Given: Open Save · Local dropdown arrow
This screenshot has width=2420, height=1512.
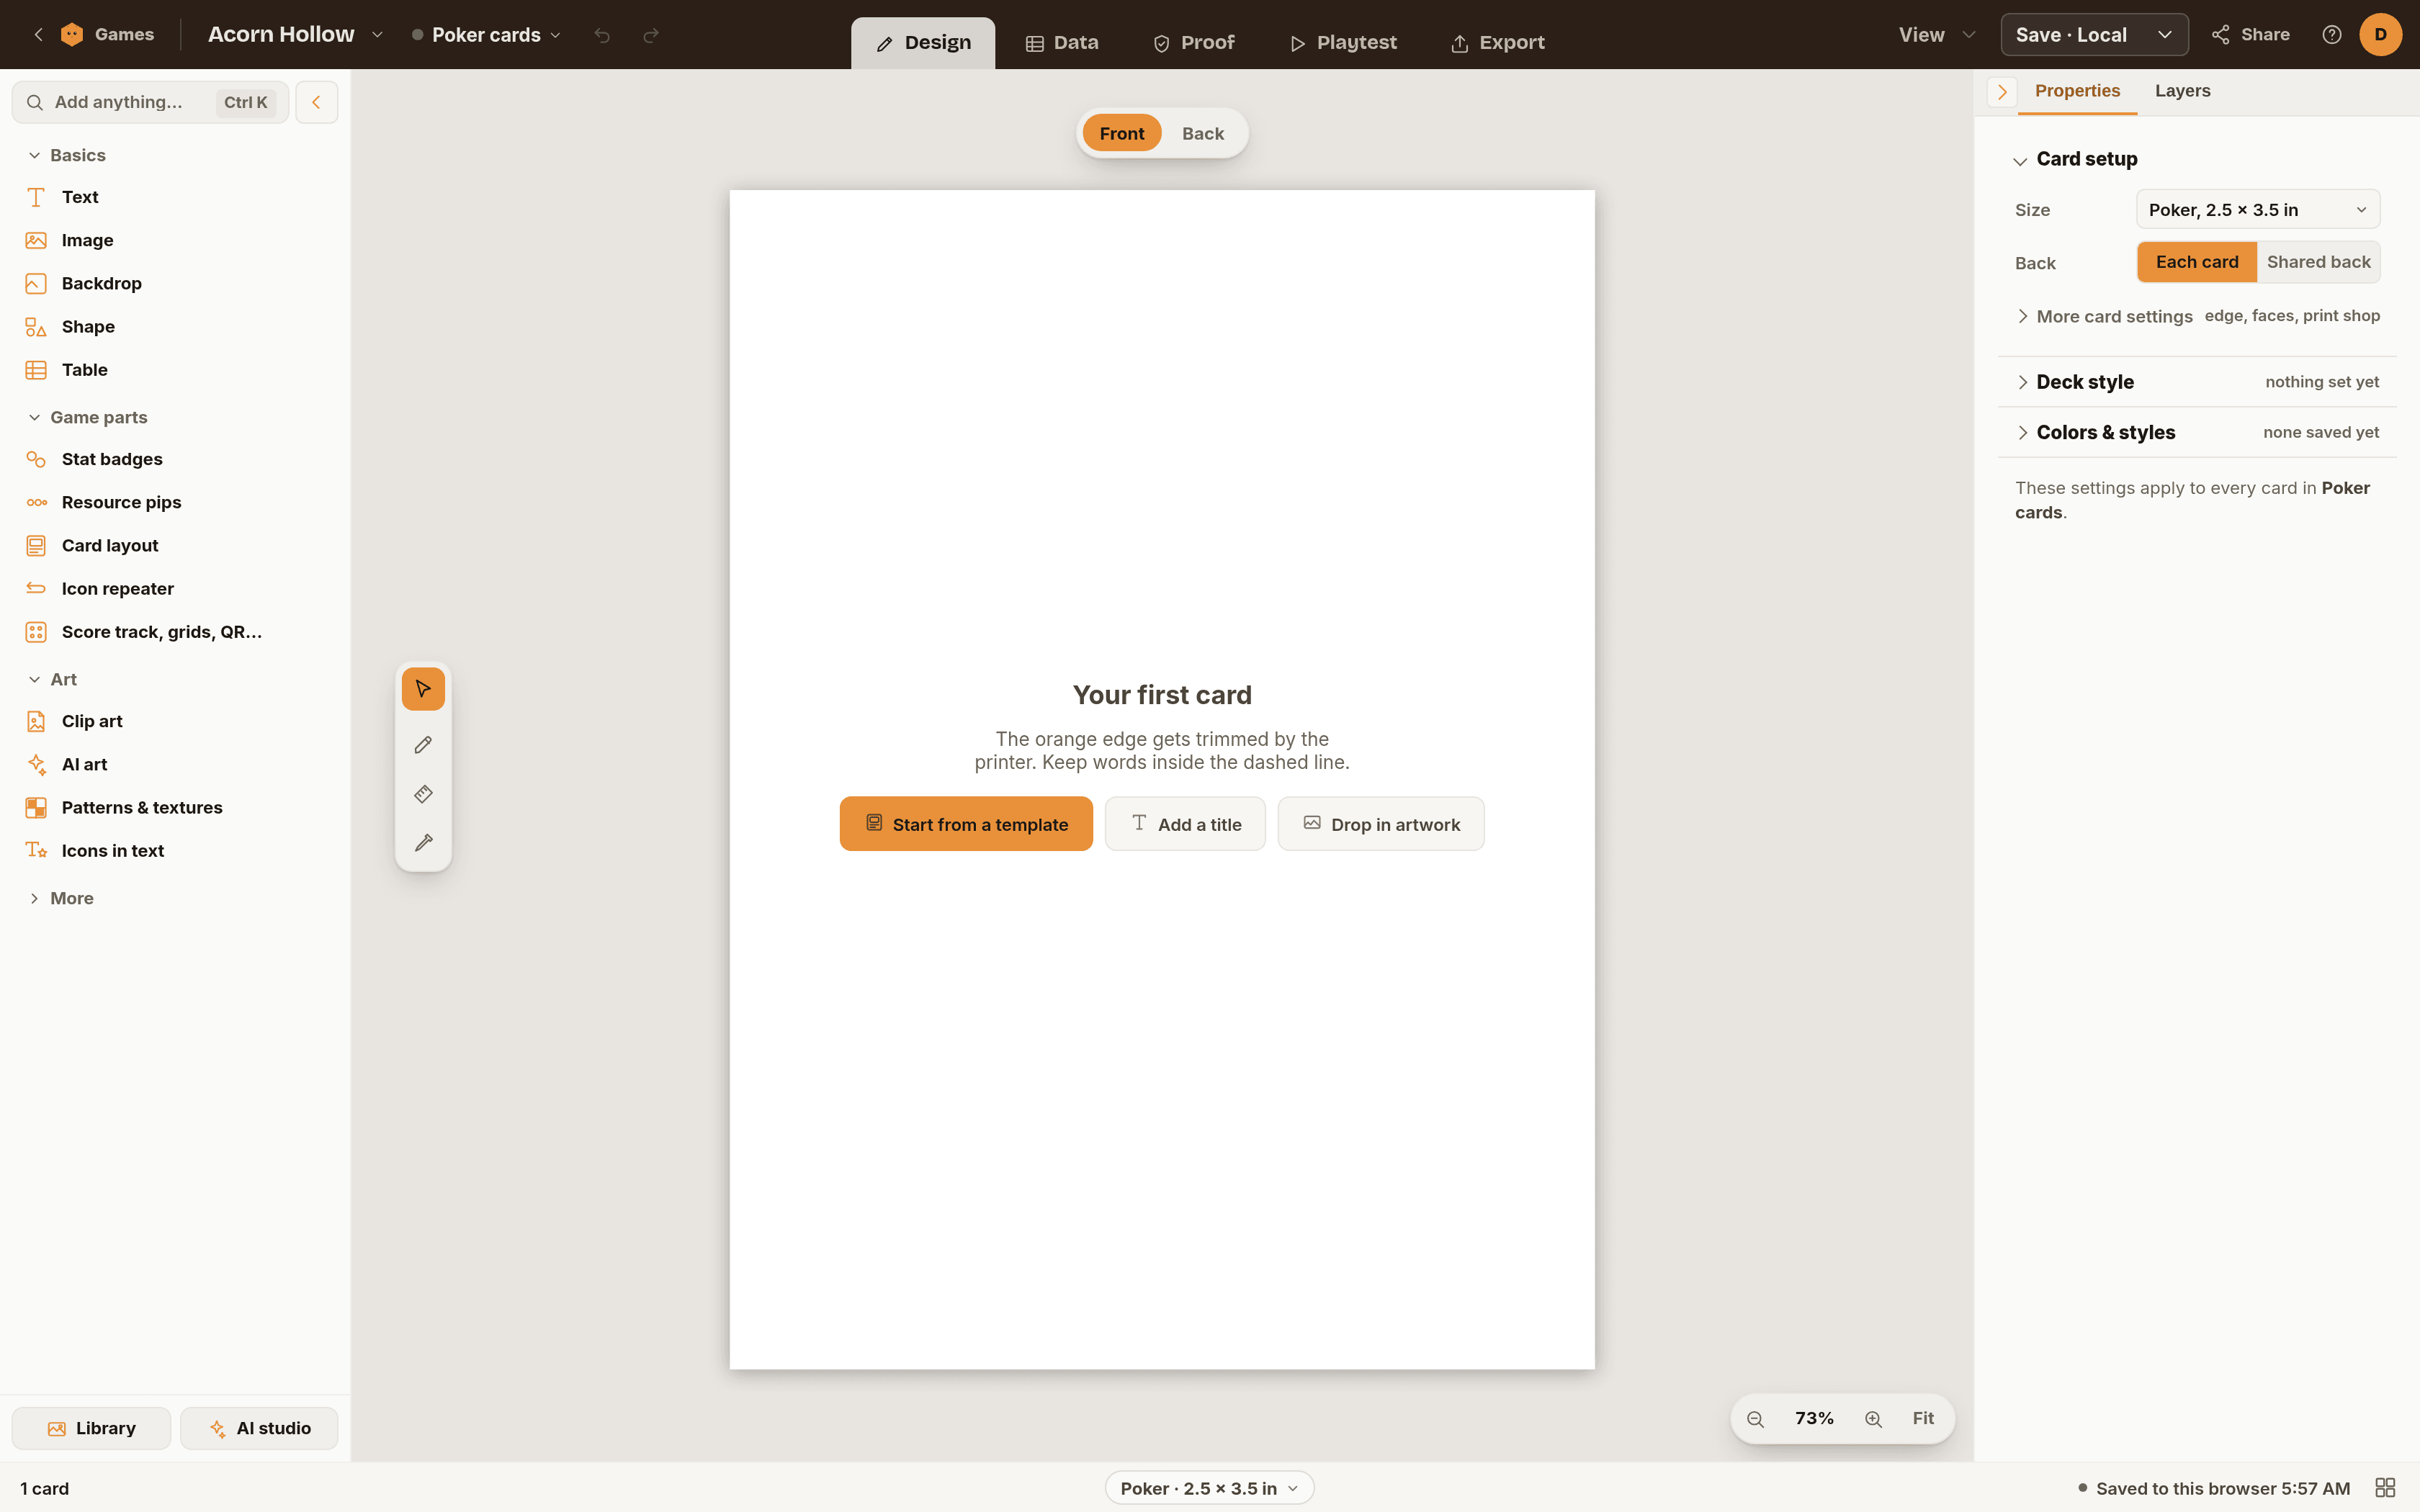Looking at the screenshot, I should click(2164, 35).
